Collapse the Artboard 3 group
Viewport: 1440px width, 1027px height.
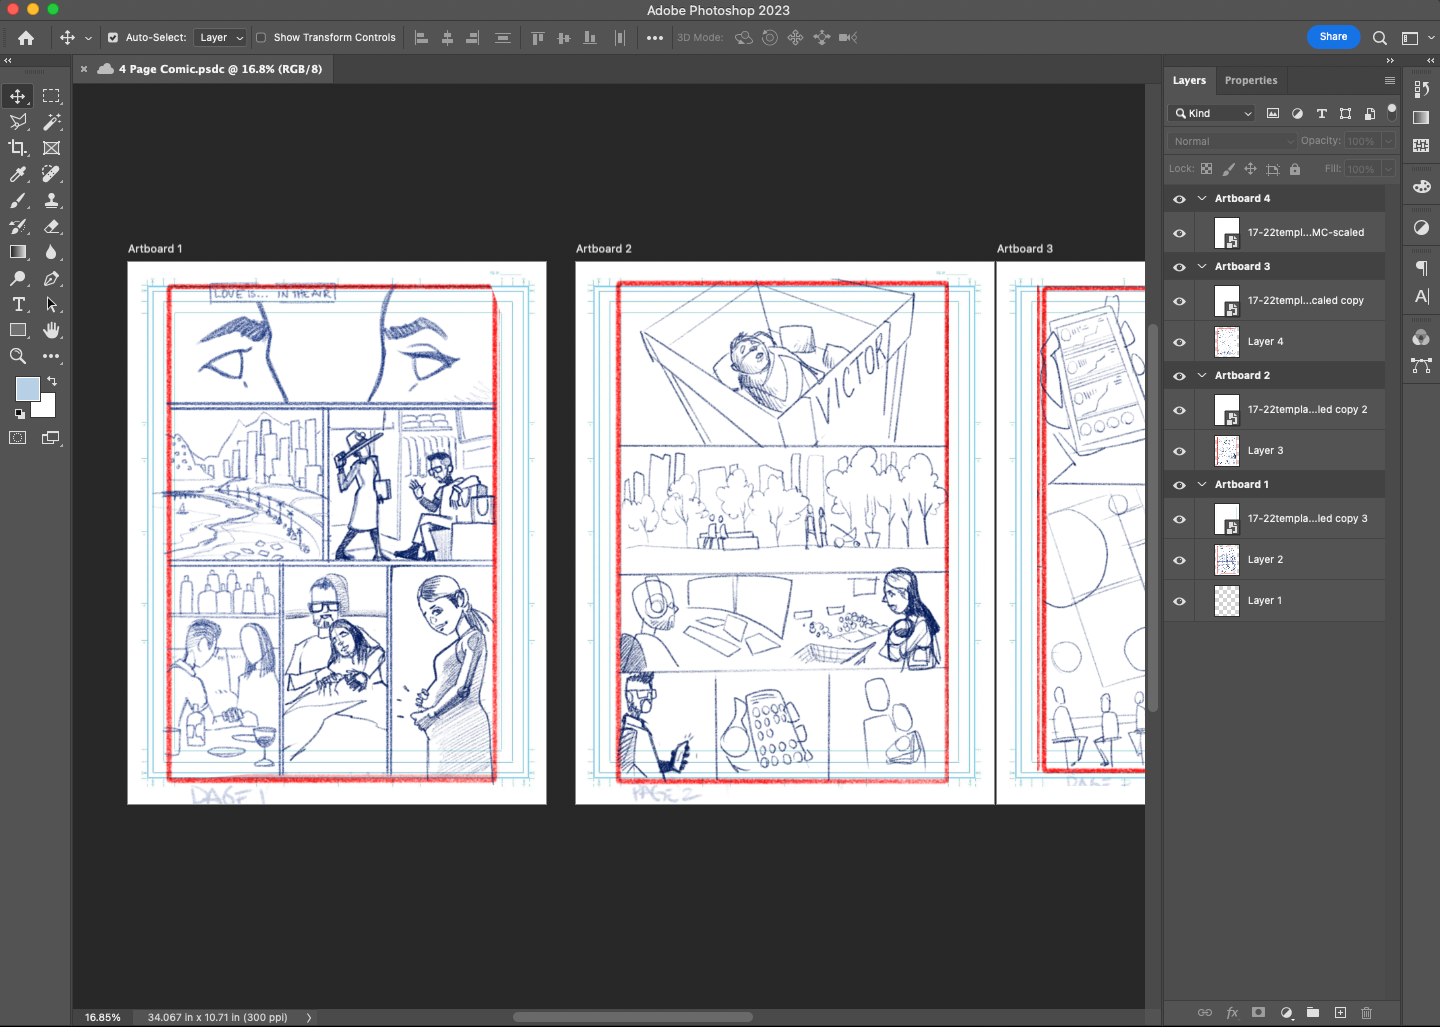[1202, 267]
